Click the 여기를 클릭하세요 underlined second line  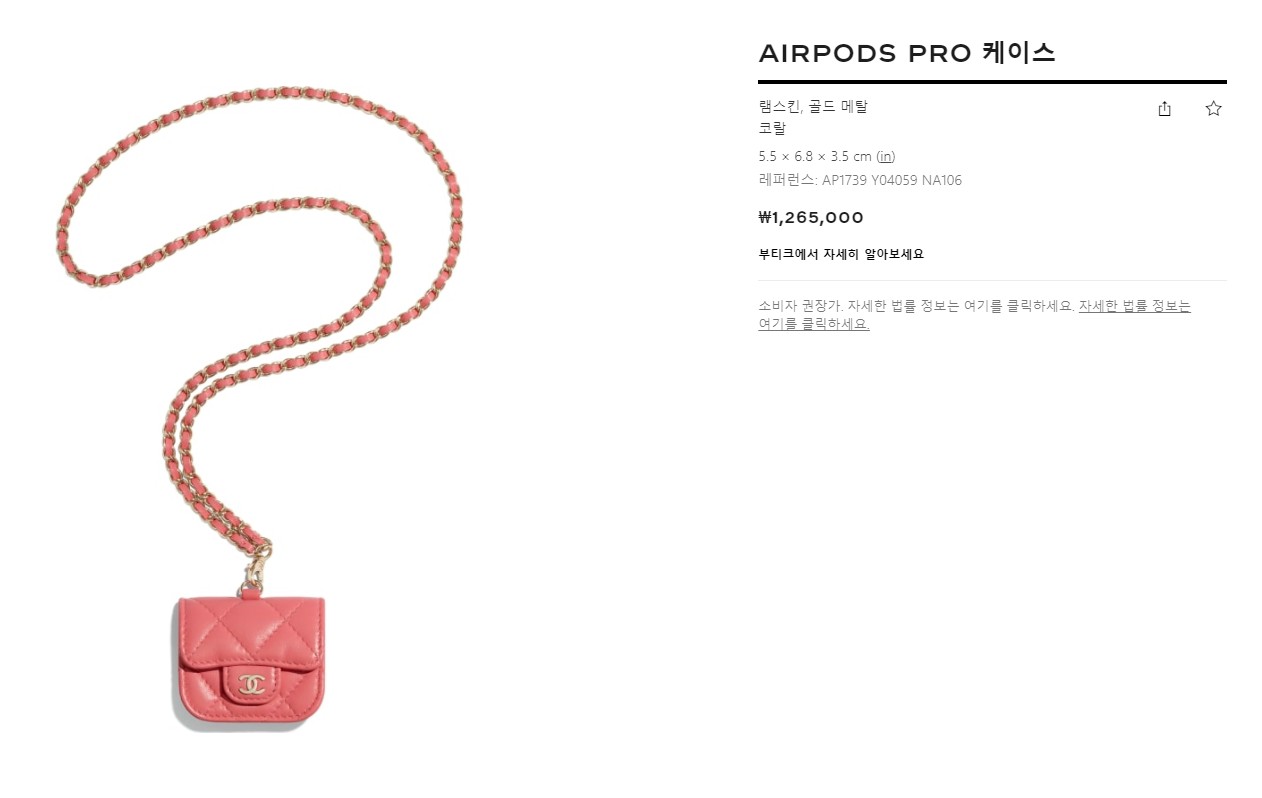click(x=814, y=324)
